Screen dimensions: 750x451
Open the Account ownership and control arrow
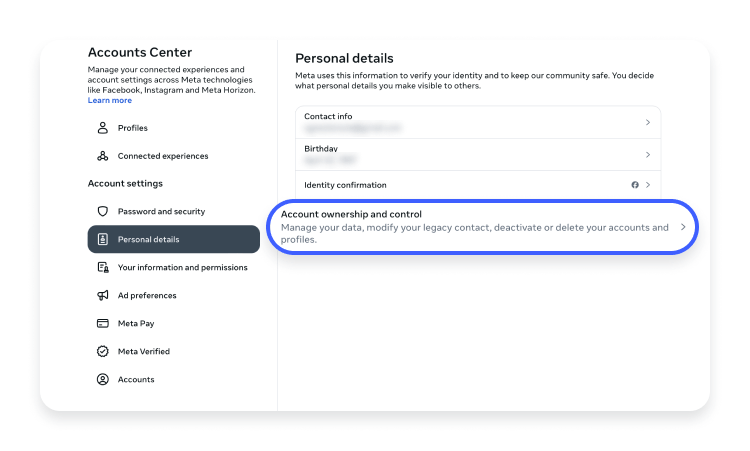pyautogui.click(x=683, y=227)
